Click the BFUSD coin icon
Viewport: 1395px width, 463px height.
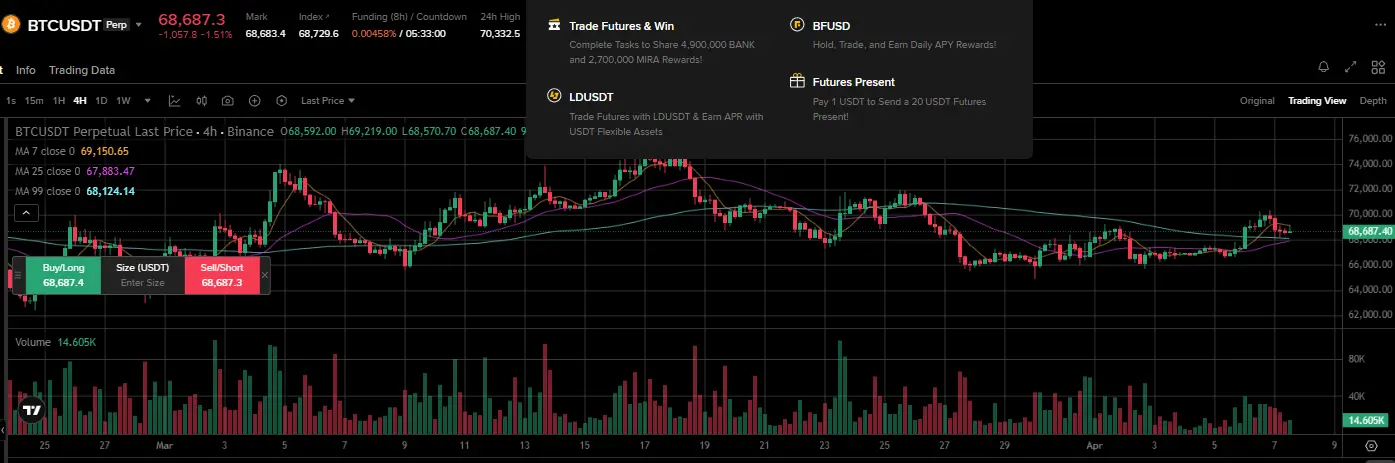tap(797, 25)
